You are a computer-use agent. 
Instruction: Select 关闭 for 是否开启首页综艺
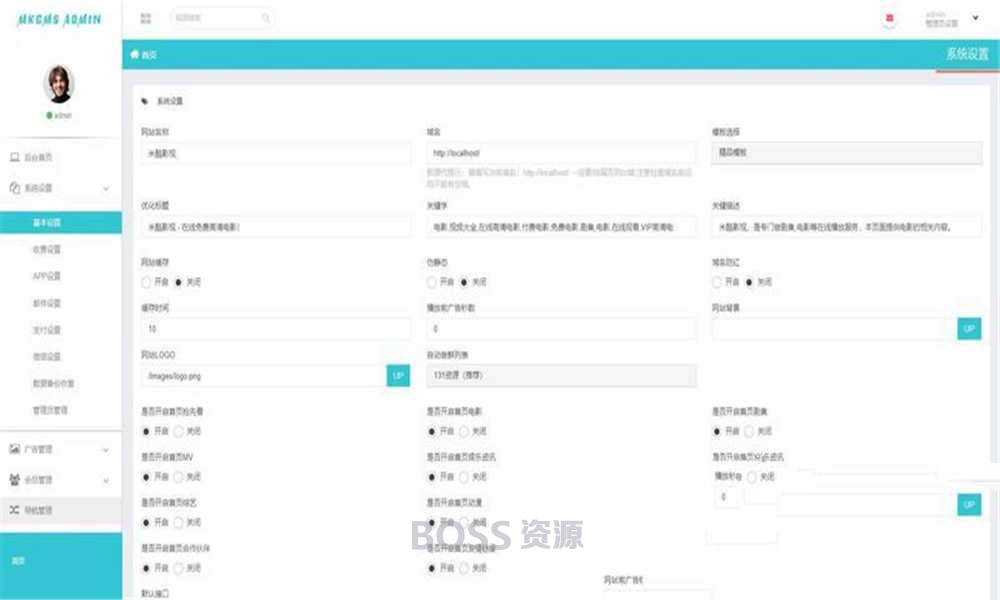179,522
